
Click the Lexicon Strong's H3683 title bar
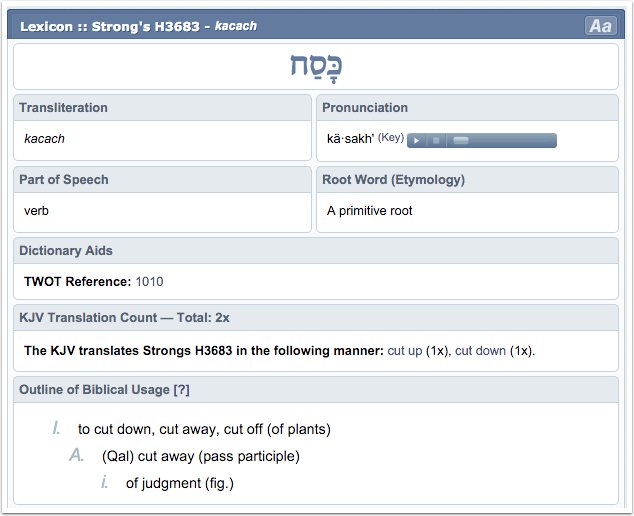pos(139,26)
